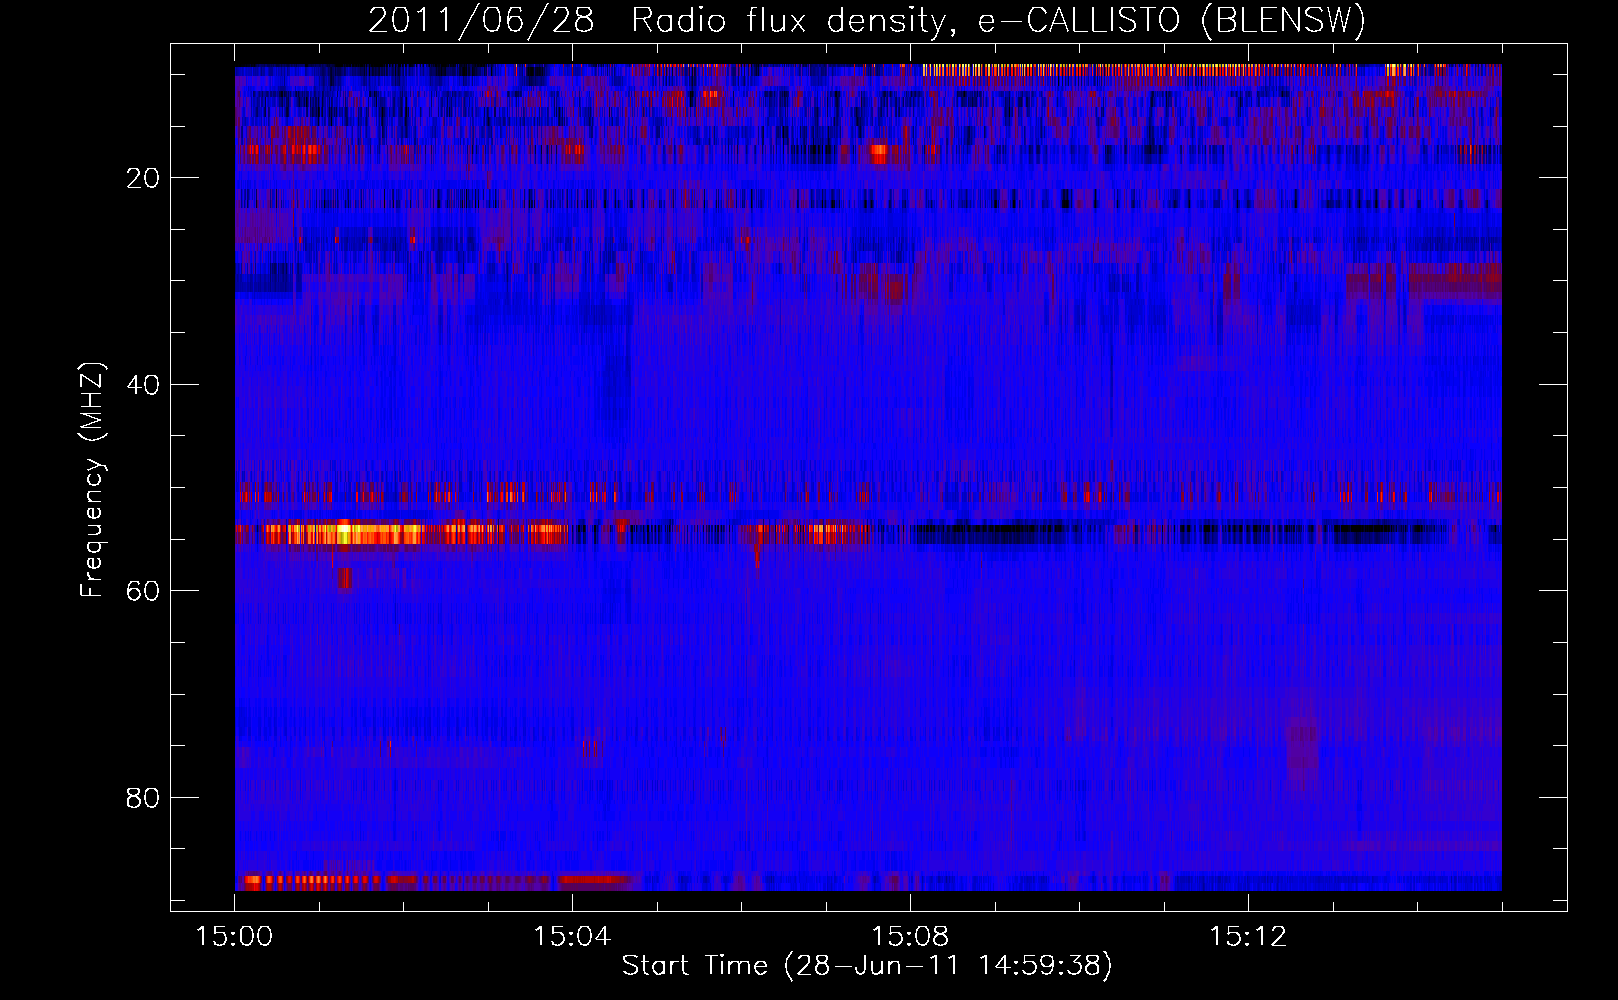This screenshot has width=1618, height=1000.
Task: Click the 60 MHz frequency tick label
Action: click(x=143, y=591)
